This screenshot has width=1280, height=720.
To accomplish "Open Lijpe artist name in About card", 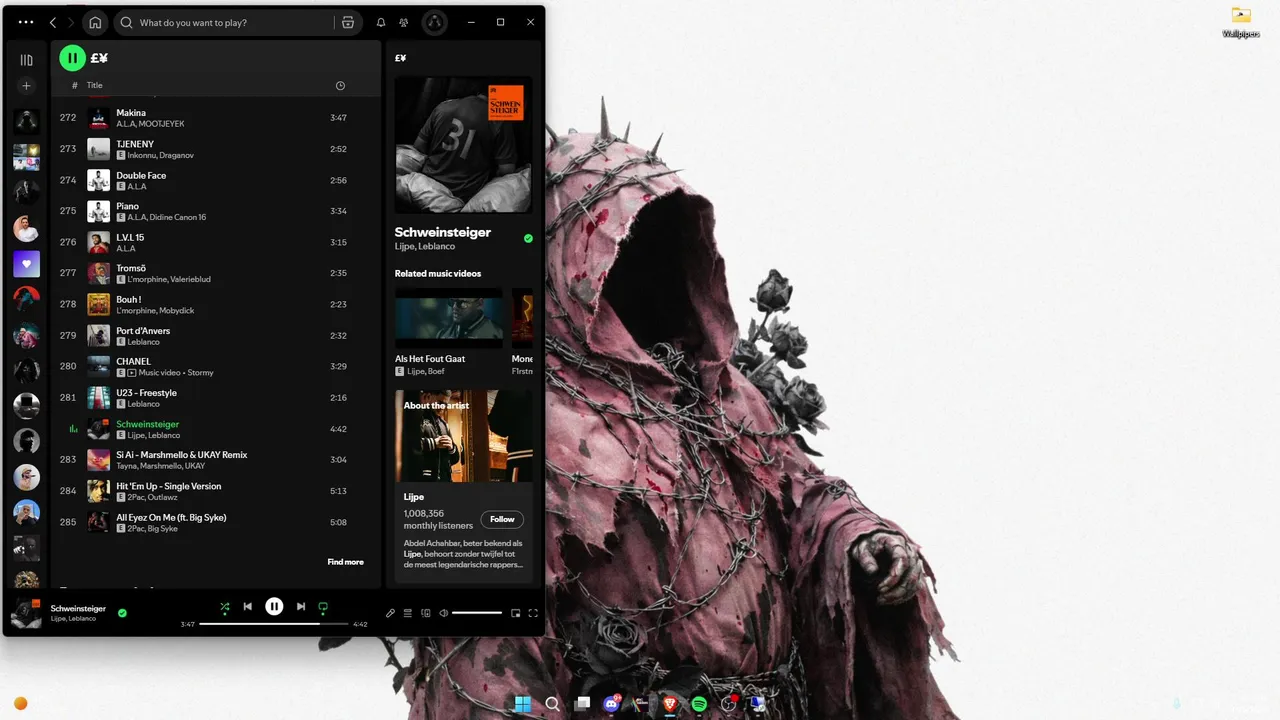I will [x=414, y=497].
